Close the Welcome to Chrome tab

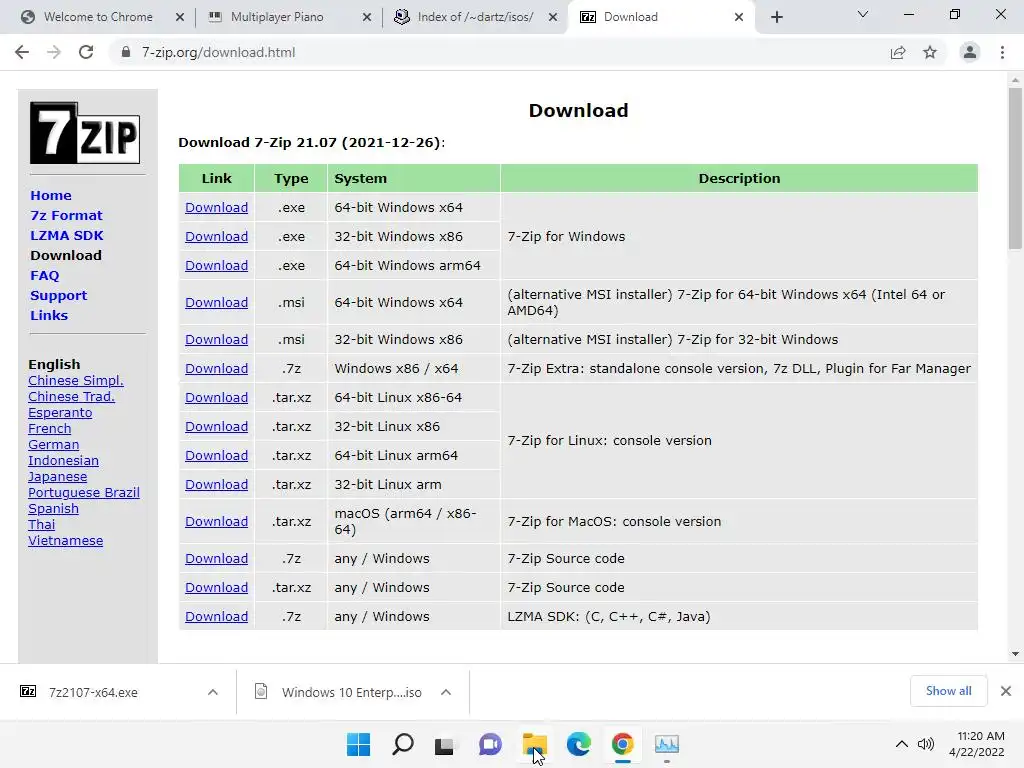click(x=180, y=17)
